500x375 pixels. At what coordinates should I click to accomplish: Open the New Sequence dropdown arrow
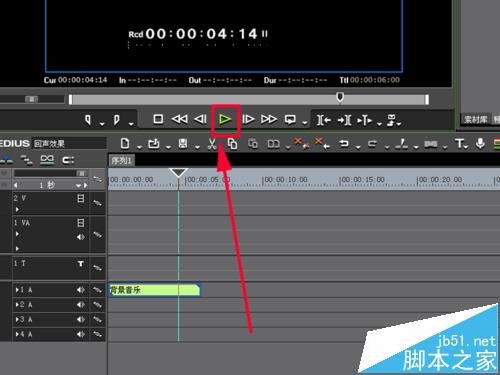[139, 147]
